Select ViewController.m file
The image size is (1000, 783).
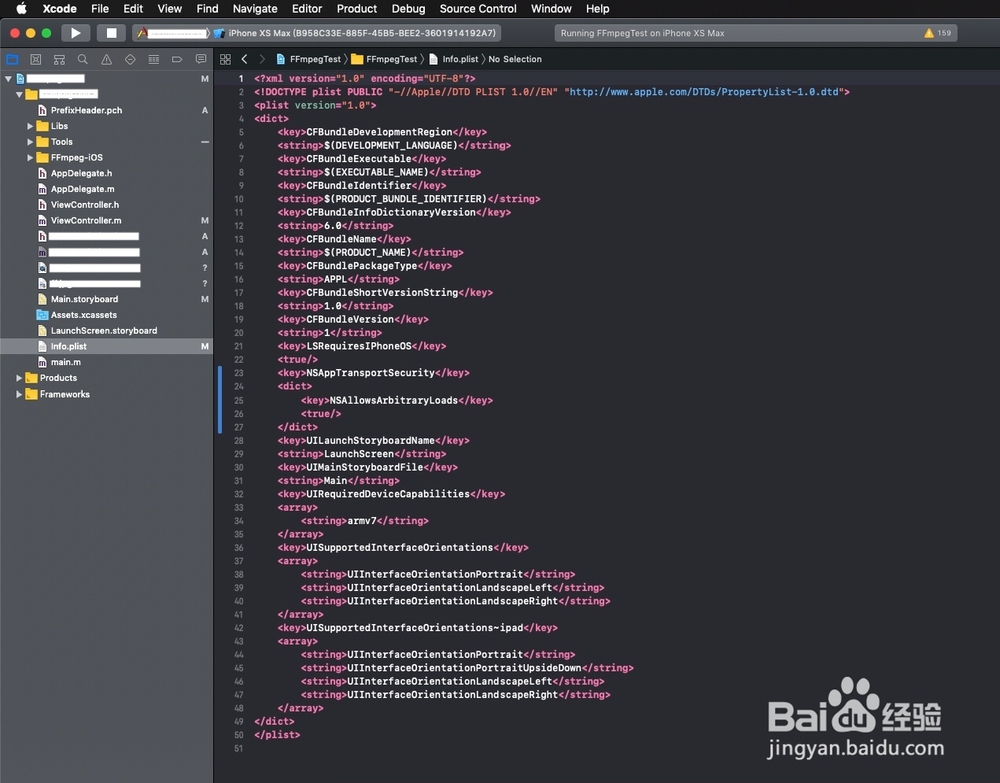click(107, 221)
